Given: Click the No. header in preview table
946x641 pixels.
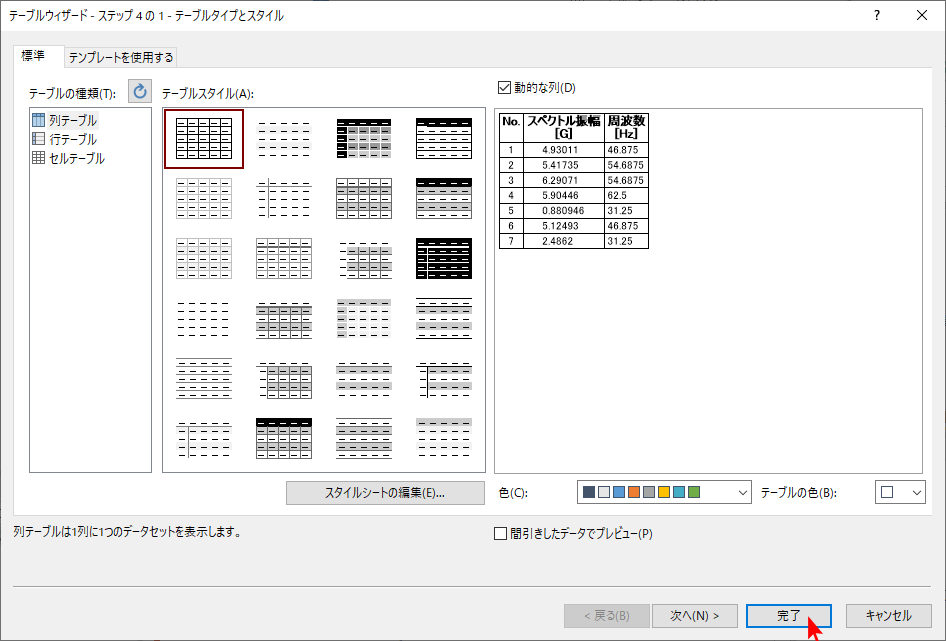Looking at the screenshot, I should [511, 127].
